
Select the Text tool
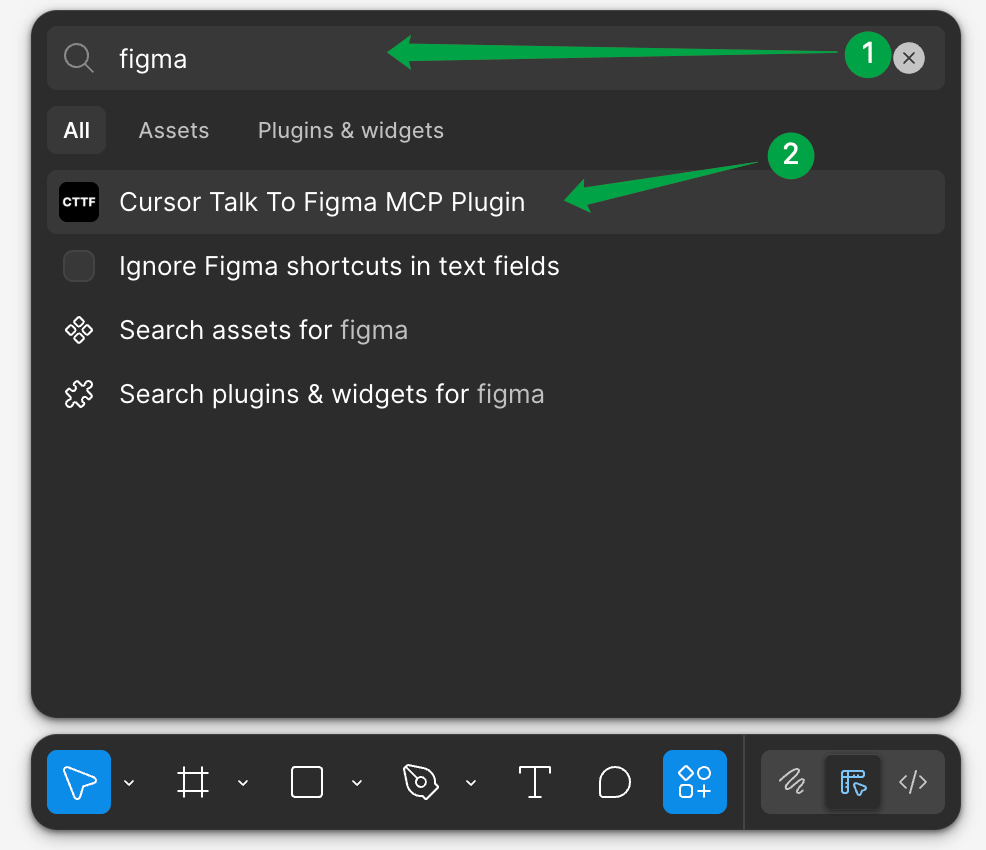(535, 782)
